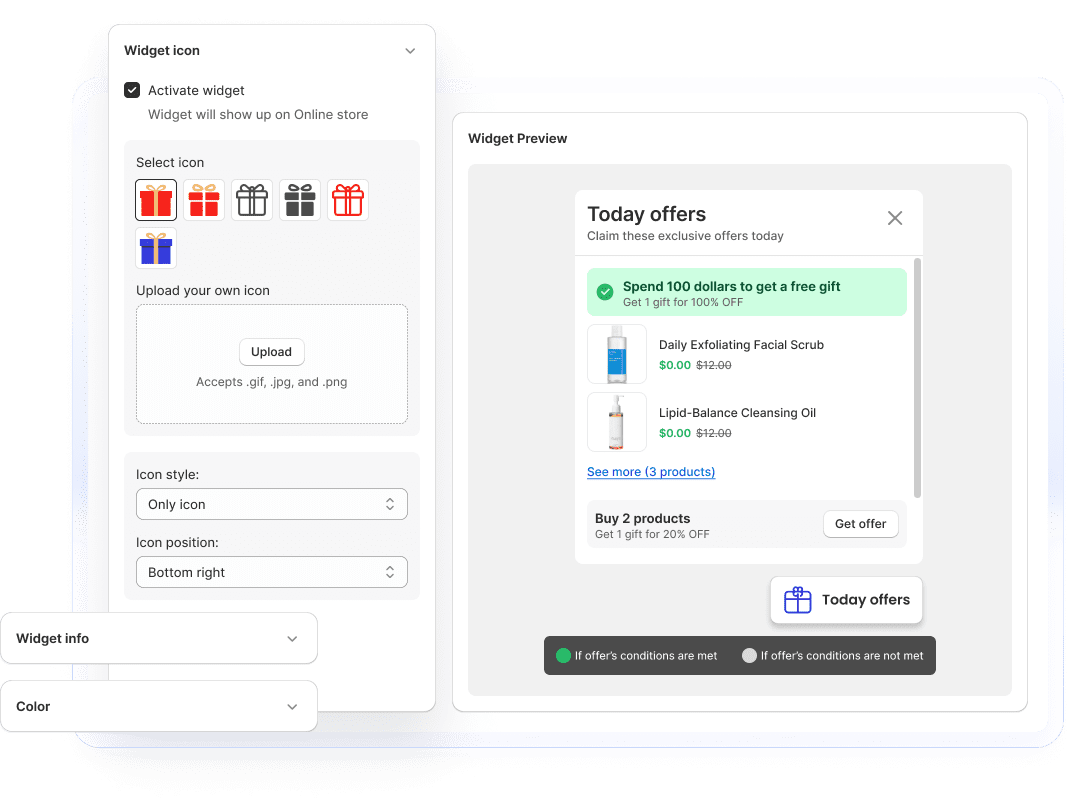
Task: Open the Icon style dropdown
Action: pyautogui.click(x=271, y=504)
